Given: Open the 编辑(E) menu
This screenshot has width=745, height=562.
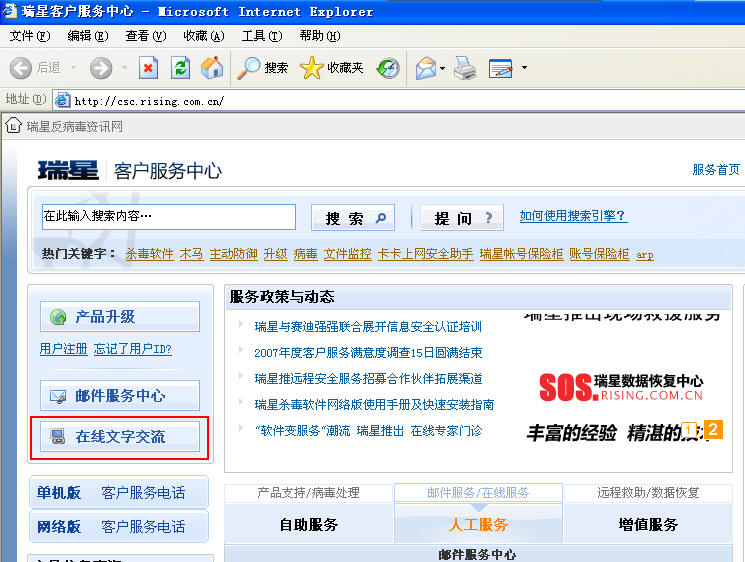Looking at the screenshot, I should click(x=87, y=36).
